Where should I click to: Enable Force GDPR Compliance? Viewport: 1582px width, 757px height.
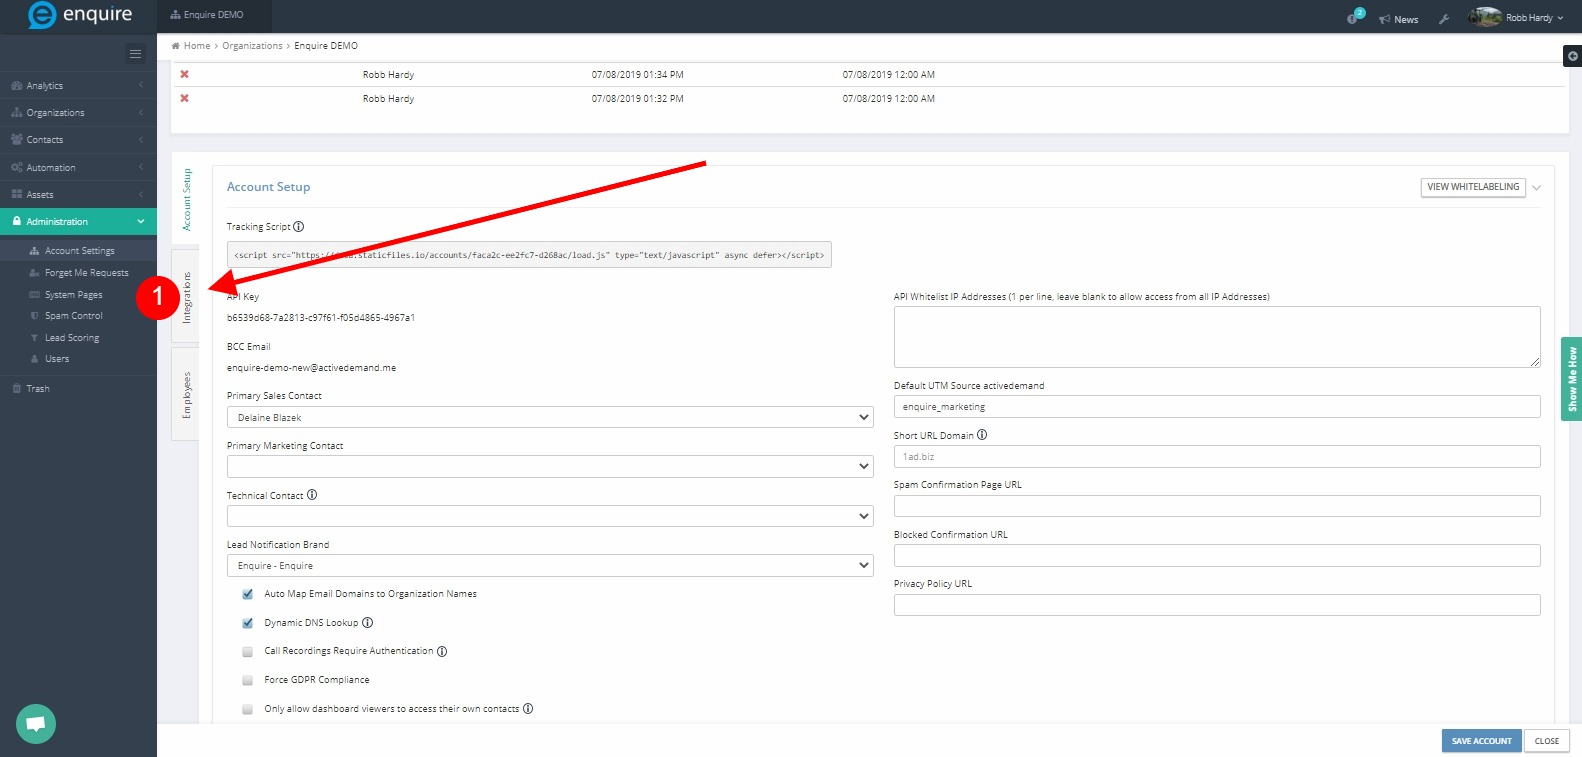pos(248,680)
